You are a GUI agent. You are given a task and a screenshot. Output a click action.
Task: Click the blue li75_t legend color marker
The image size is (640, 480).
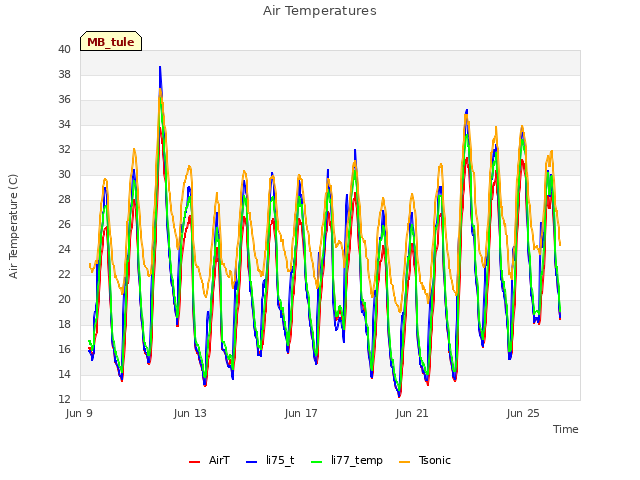[x=251, y=462]
